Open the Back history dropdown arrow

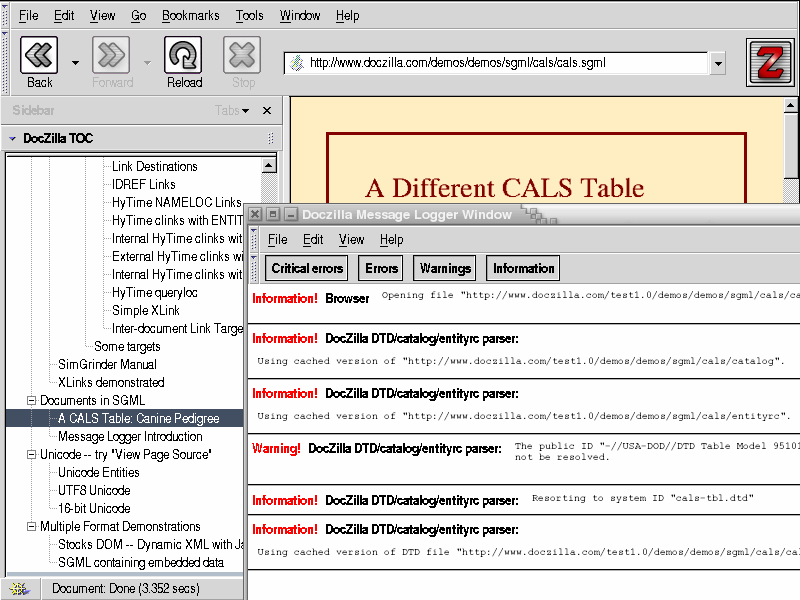click(76, 63)
